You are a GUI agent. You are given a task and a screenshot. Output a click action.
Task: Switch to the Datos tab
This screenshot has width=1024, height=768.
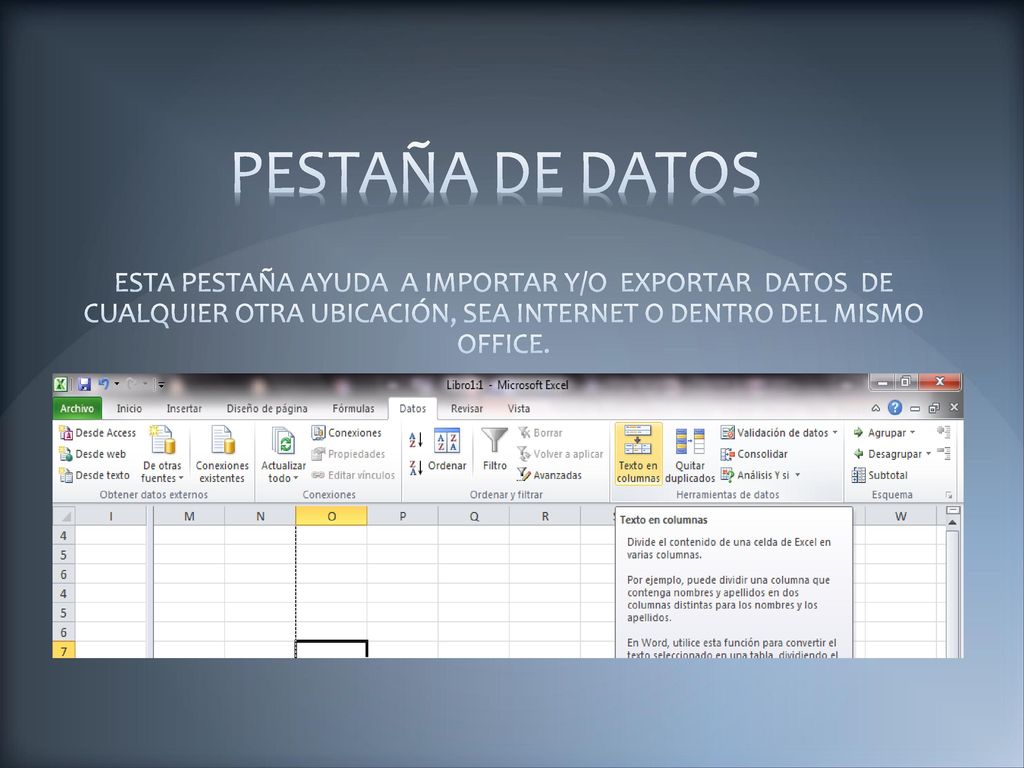tap(413, 409)
